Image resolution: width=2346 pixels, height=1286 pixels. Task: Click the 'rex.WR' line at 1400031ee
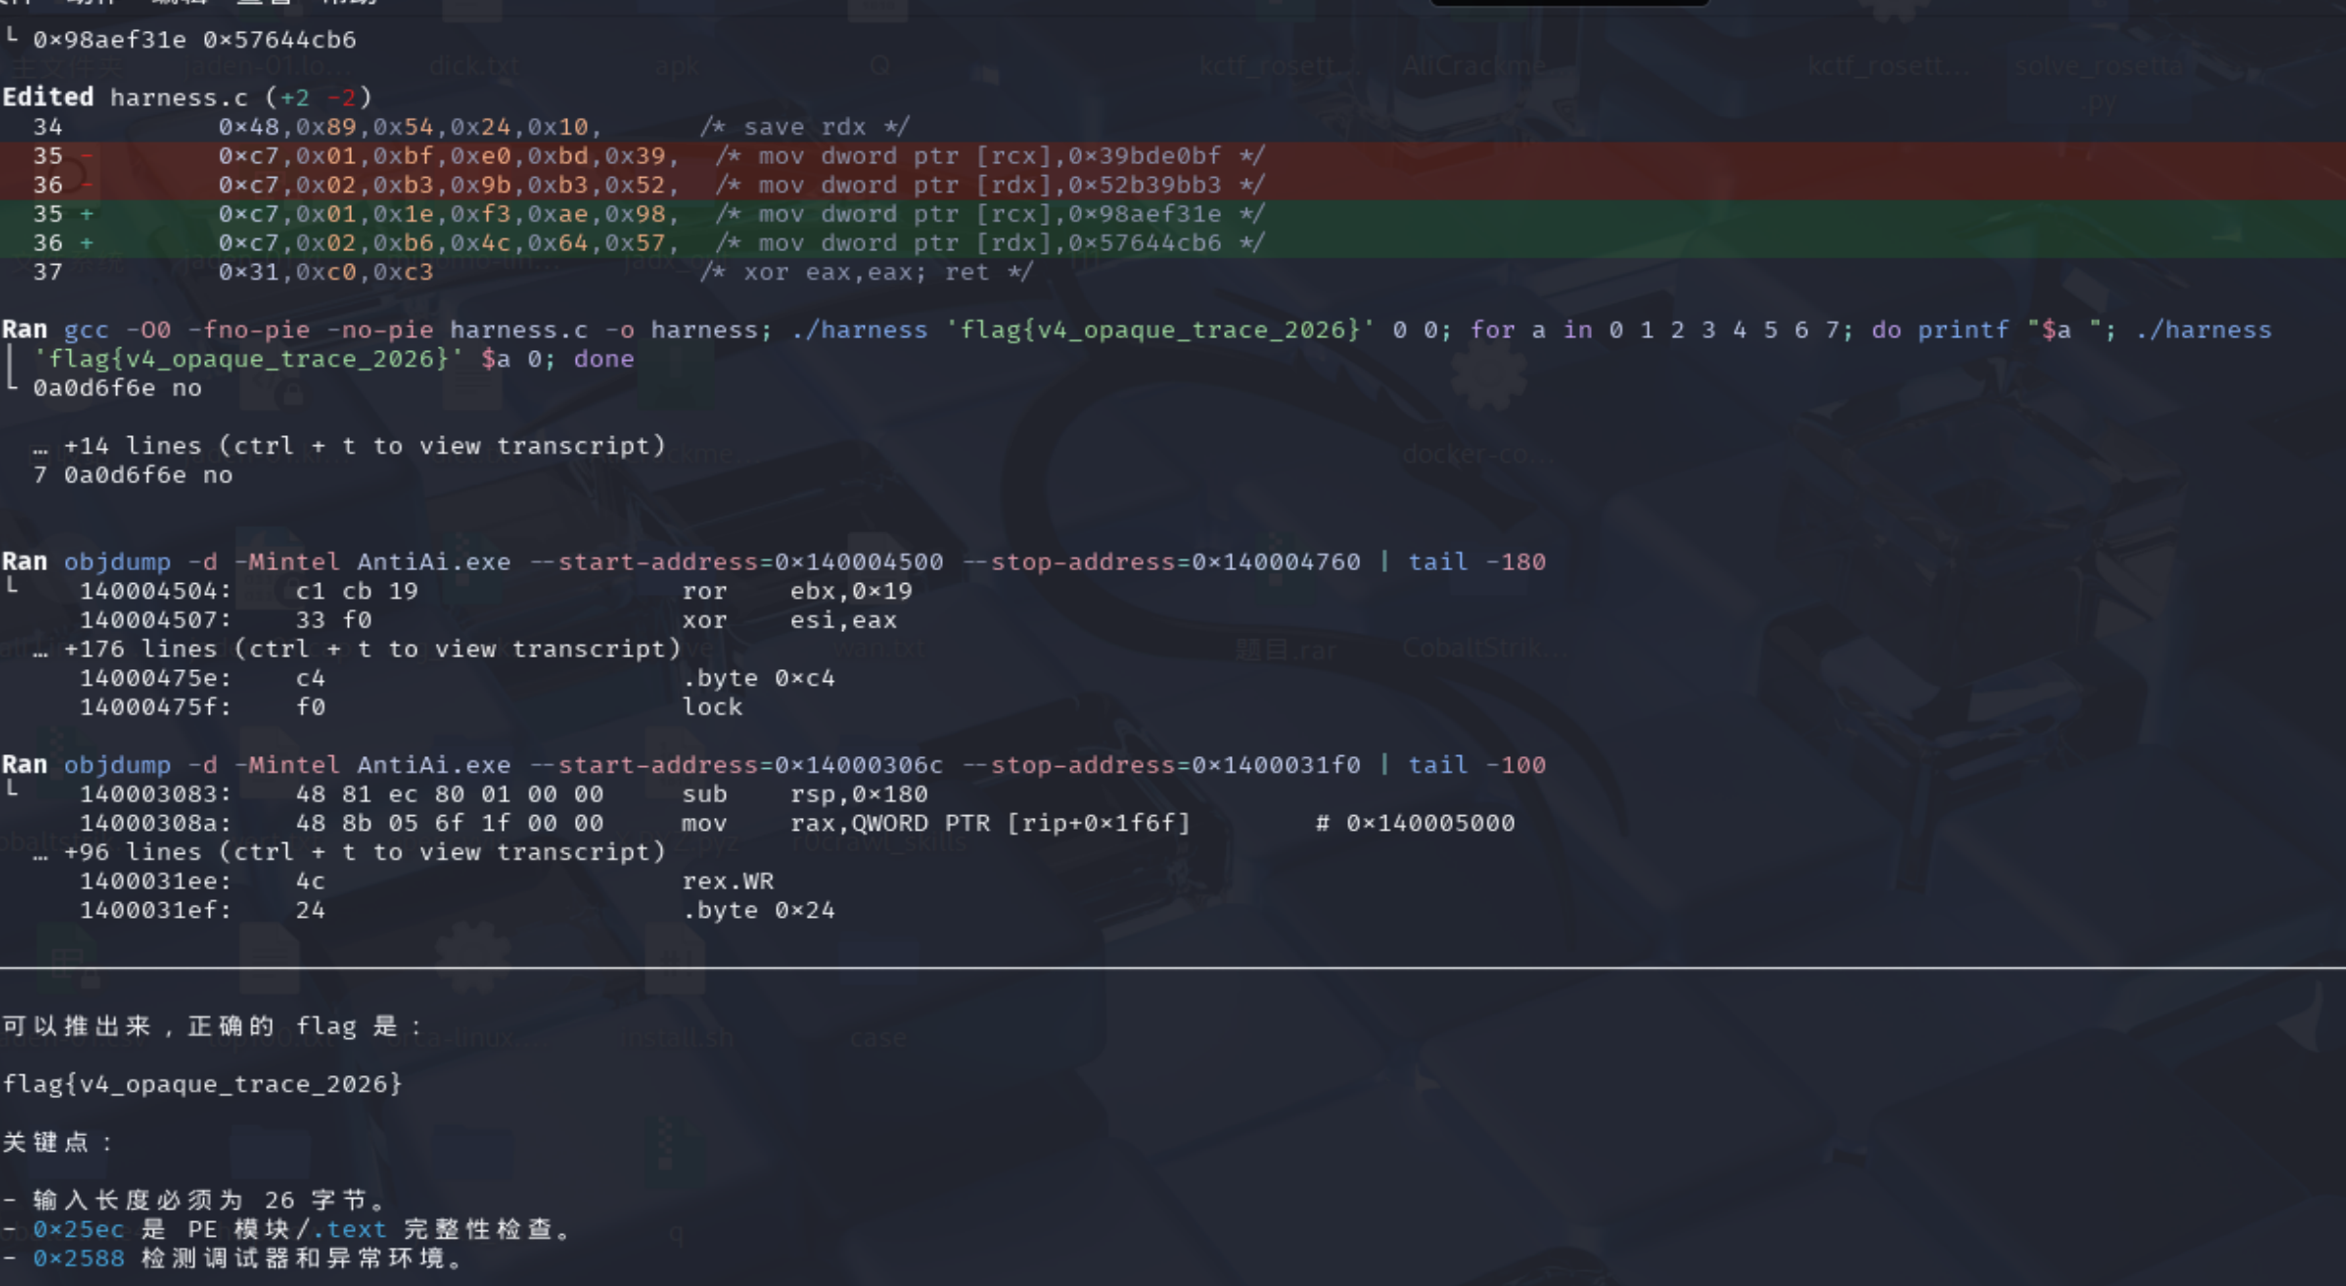pos(427,881)
